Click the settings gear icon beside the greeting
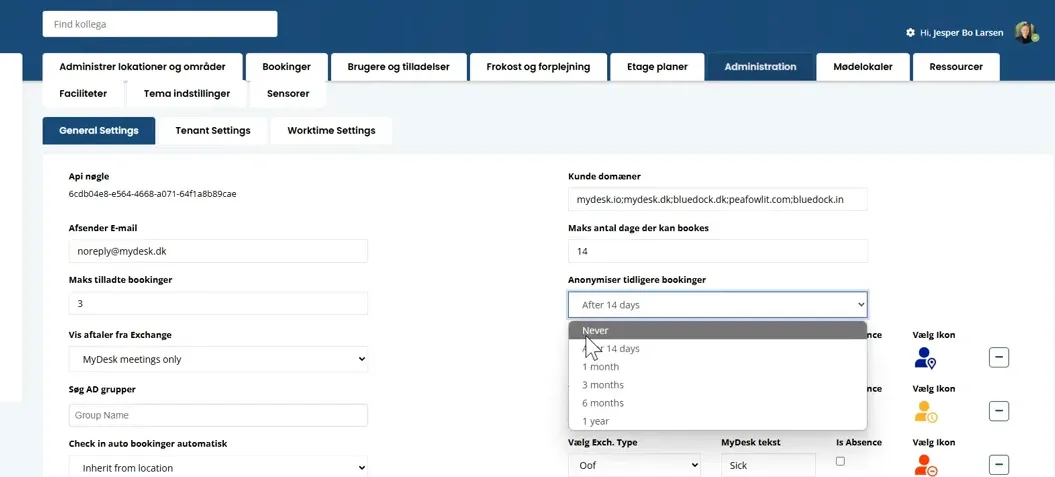This screenshot has height=477, width=1055. (910, 32)
